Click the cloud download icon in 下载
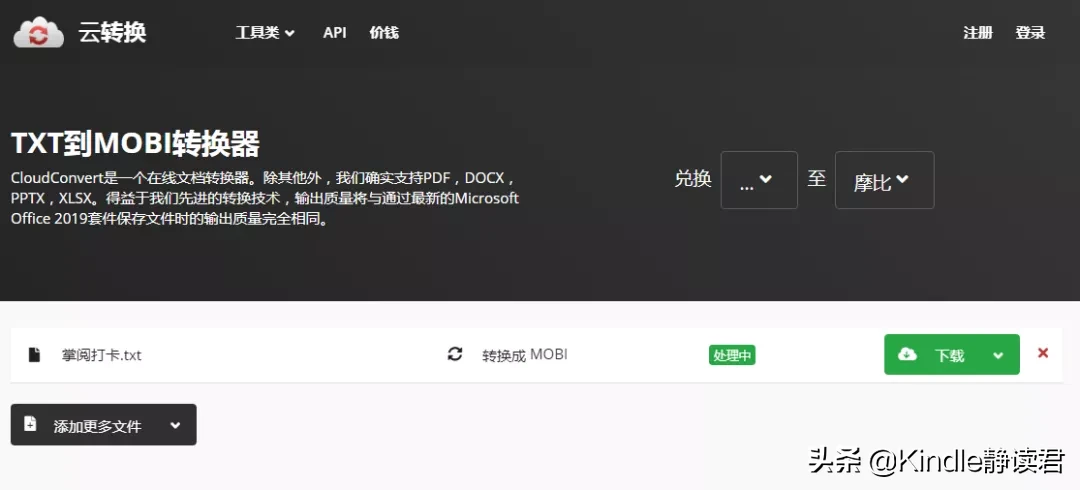This screenshot has width=1080, height=490. (x=908, y=354)
